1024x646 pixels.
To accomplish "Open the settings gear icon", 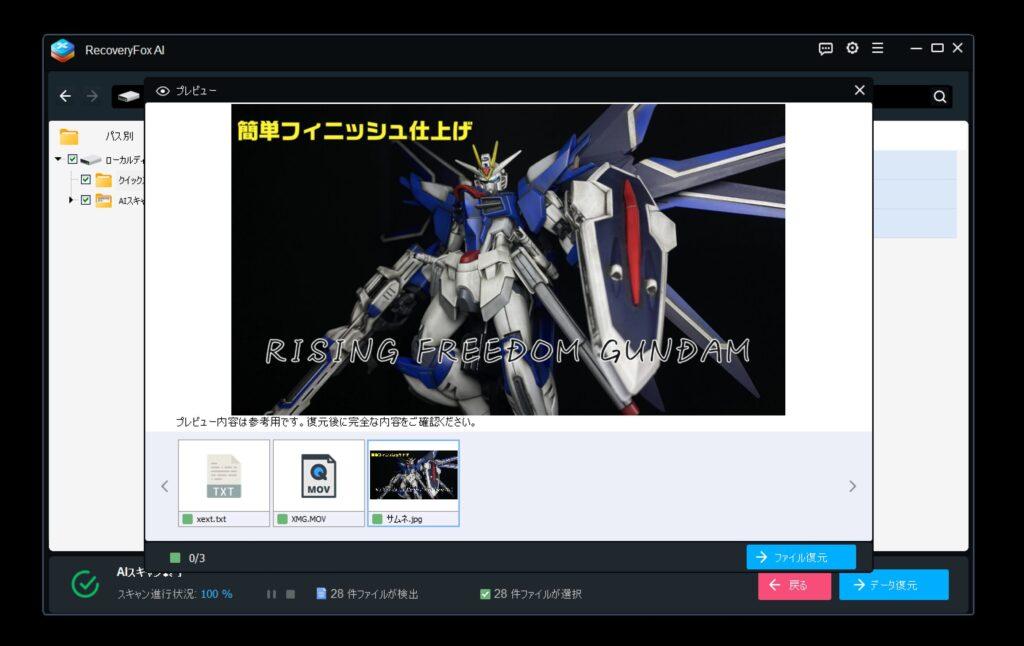I will click(852, 48).
